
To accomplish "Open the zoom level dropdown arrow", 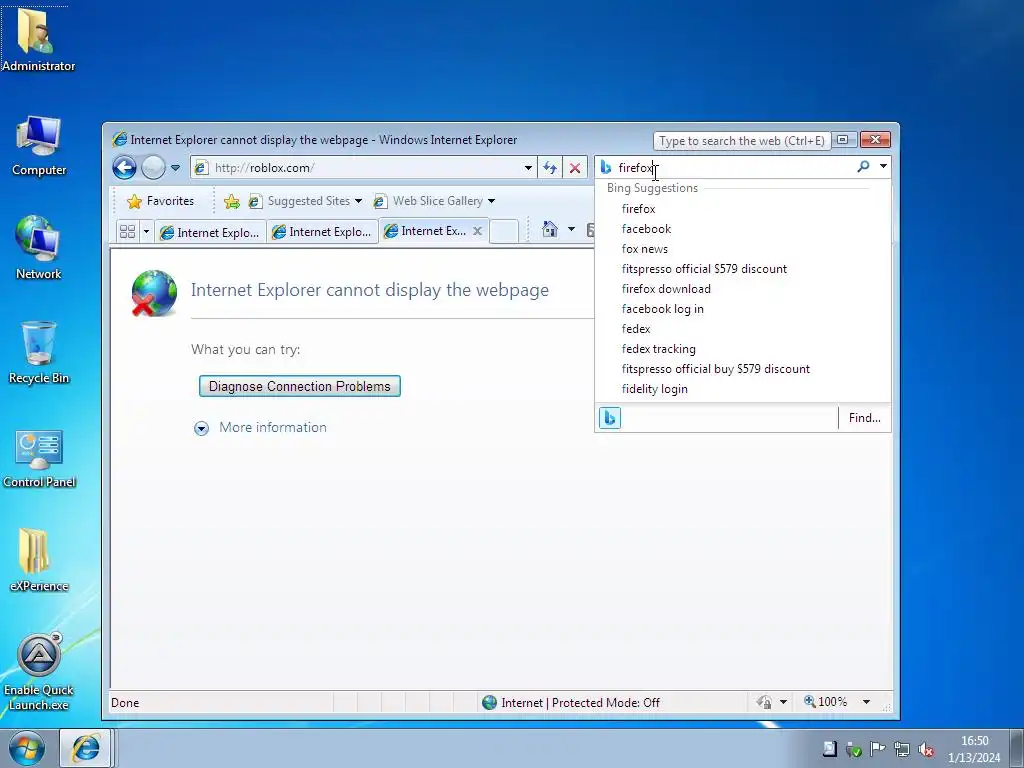I will click(x=867, y=702).
